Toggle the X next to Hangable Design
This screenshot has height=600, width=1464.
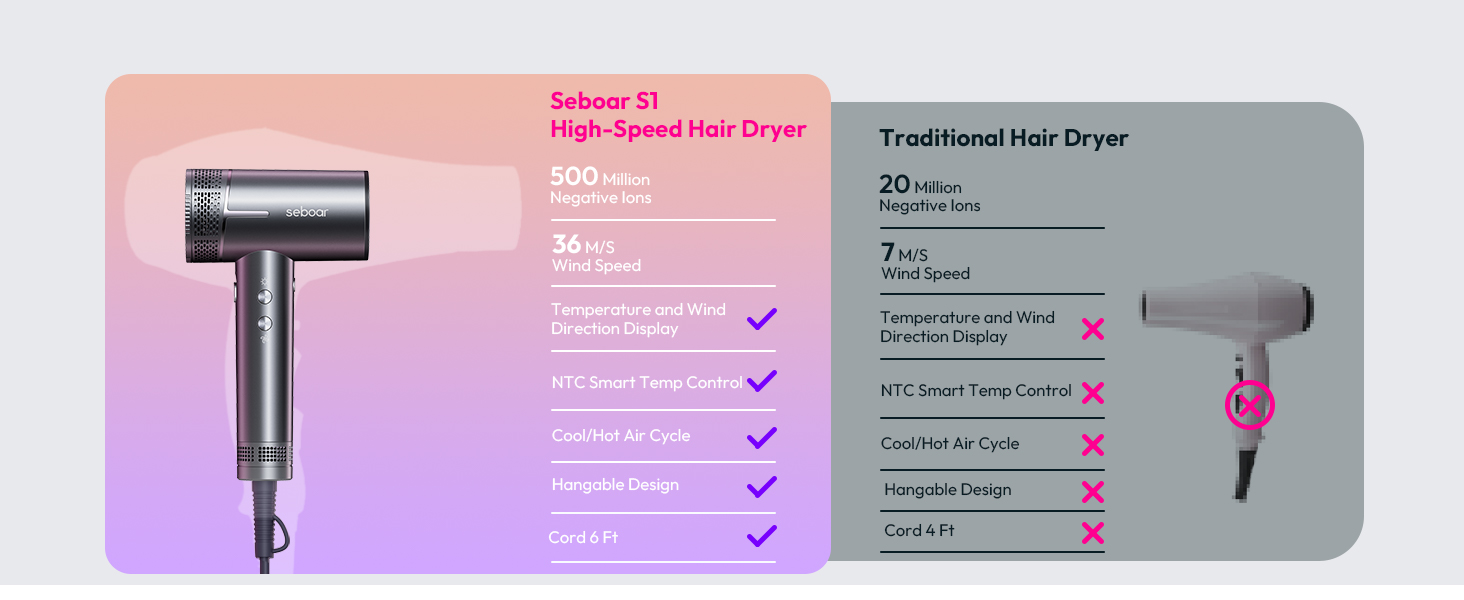point(1093,490)
